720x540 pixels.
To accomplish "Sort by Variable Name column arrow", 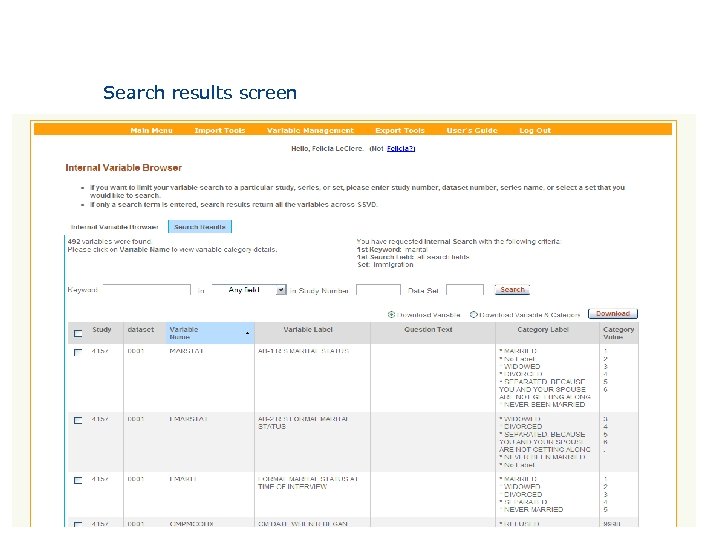I will pos(248,333).
